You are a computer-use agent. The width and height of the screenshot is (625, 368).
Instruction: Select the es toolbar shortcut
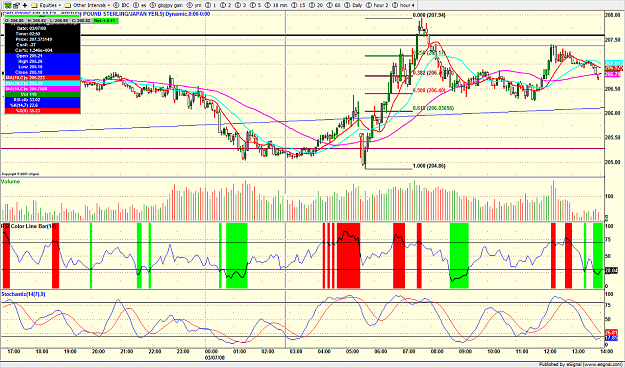140,5
